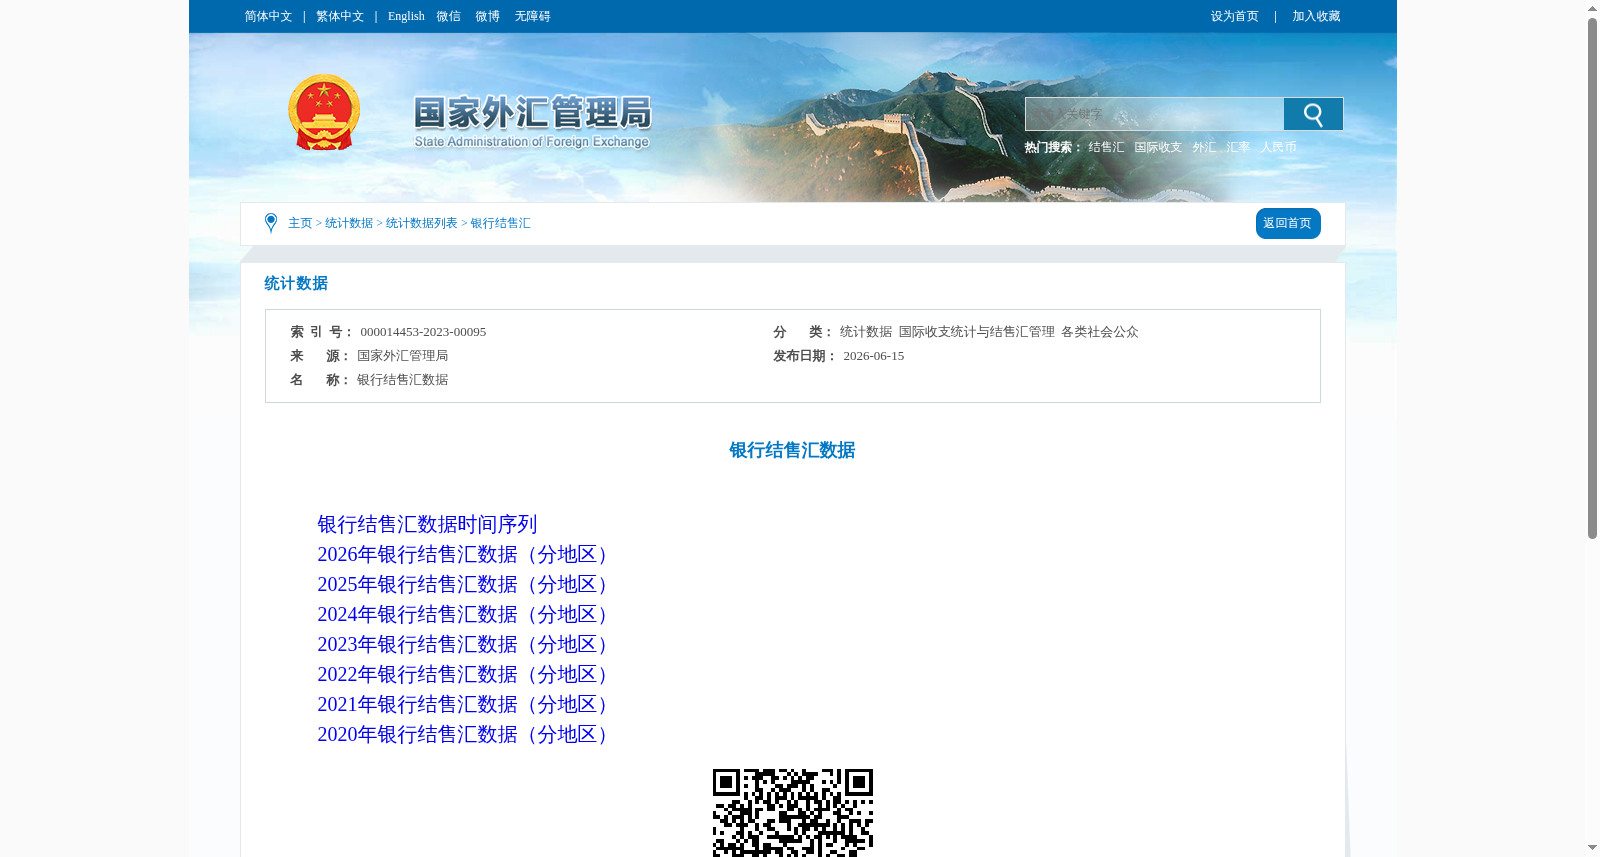Click the scrollbar down arrow
Screen dimensions: 1600x857
(1592, 848)
